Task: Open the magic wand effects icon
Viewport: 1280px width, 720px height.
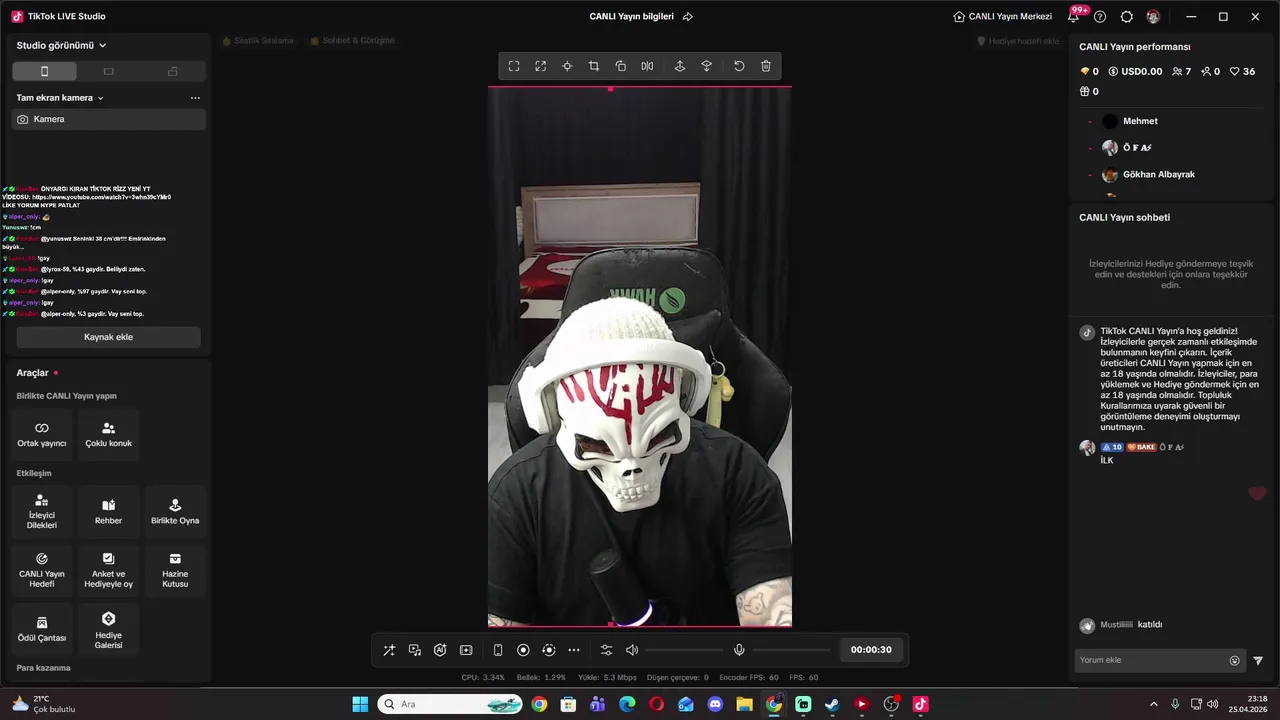Action: (389, 650)
